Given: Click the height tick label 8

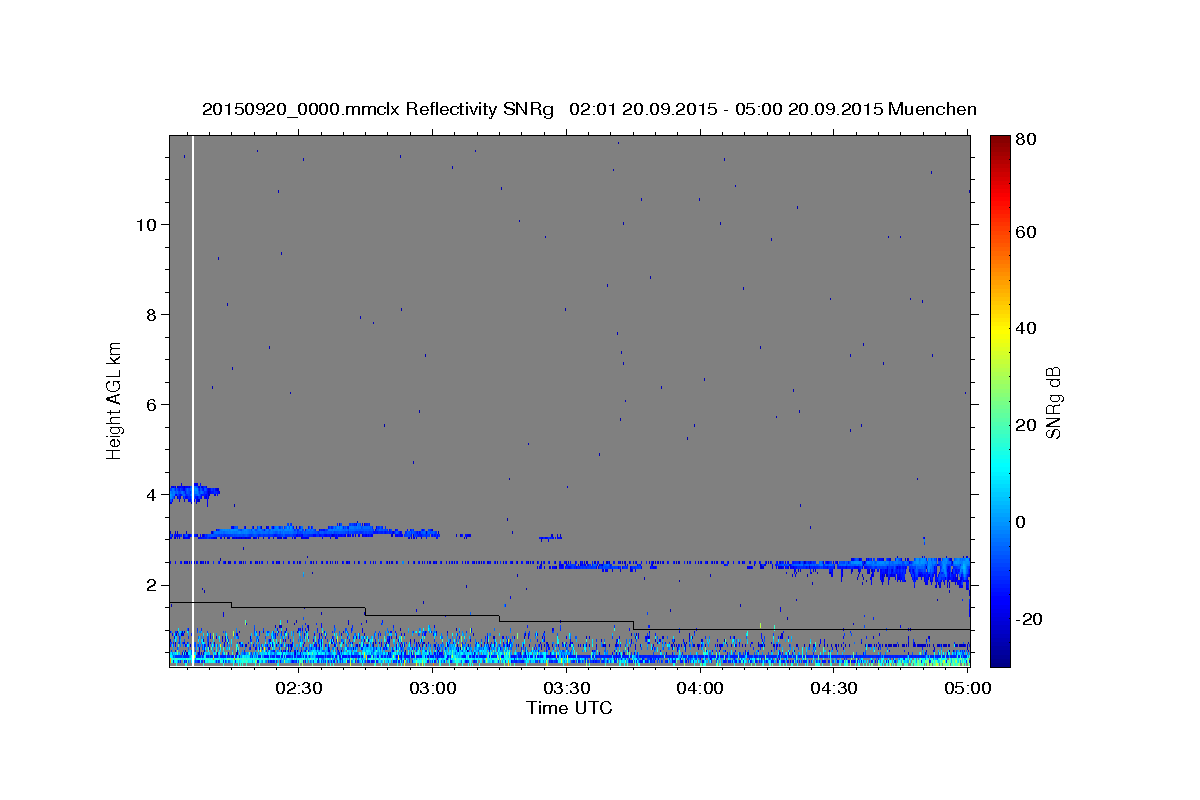Looking at the screenshot, I should click(151, 315).
